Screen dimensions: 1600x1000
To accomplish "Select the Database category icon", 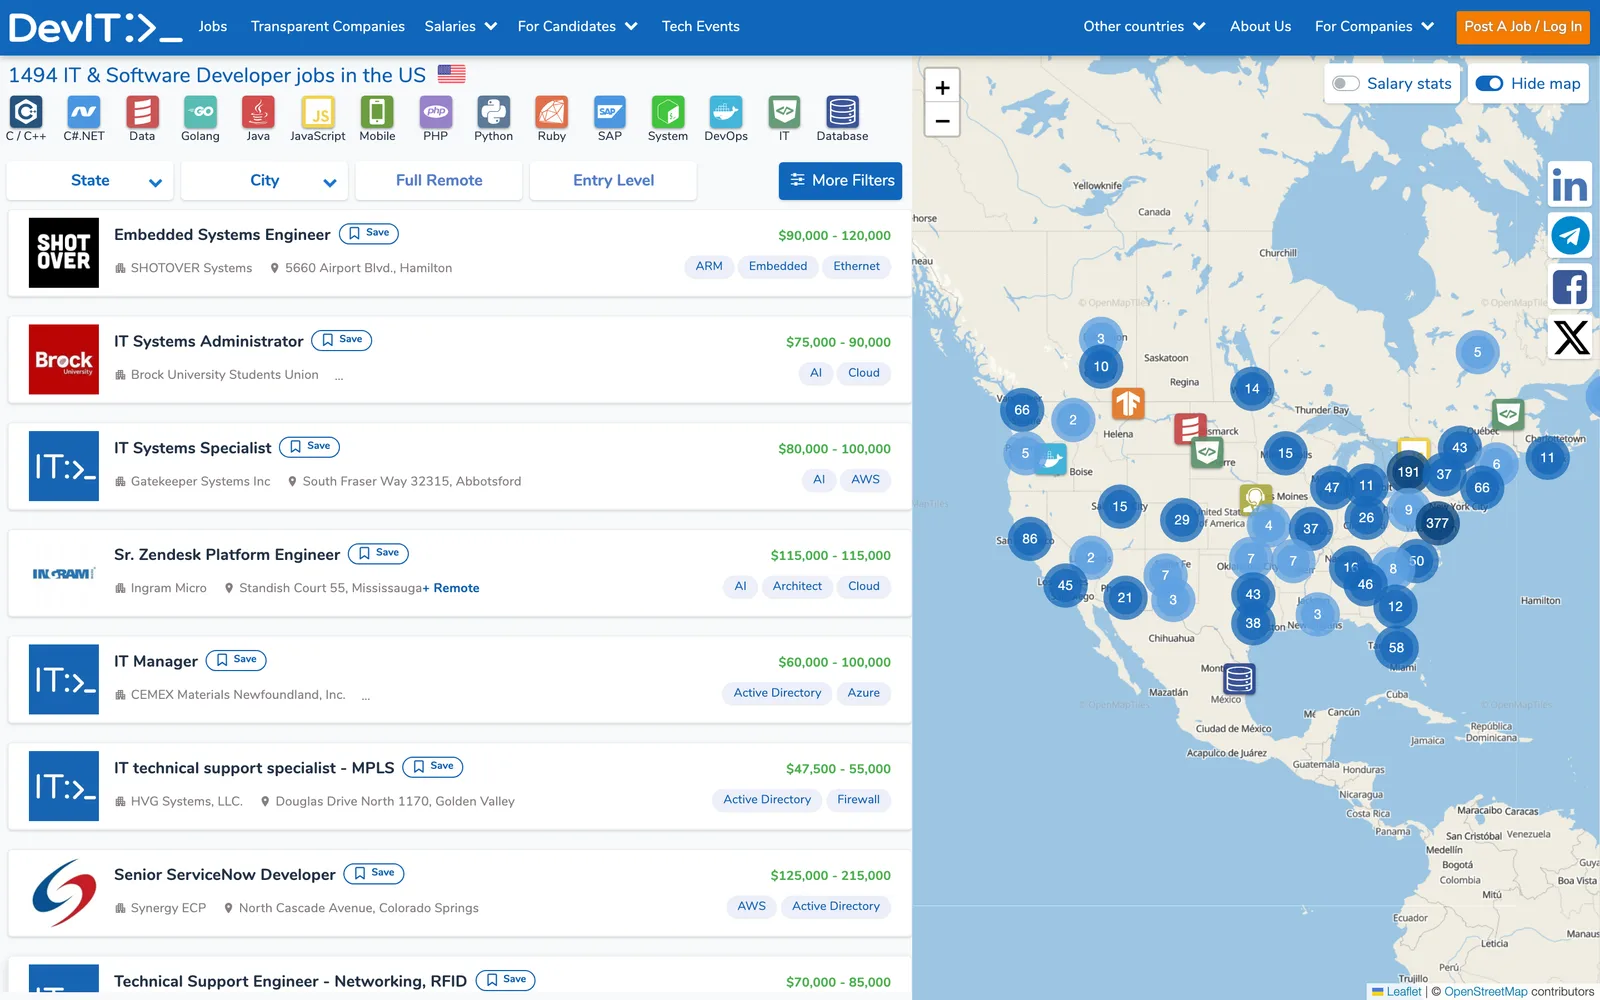I will [842, 112].
